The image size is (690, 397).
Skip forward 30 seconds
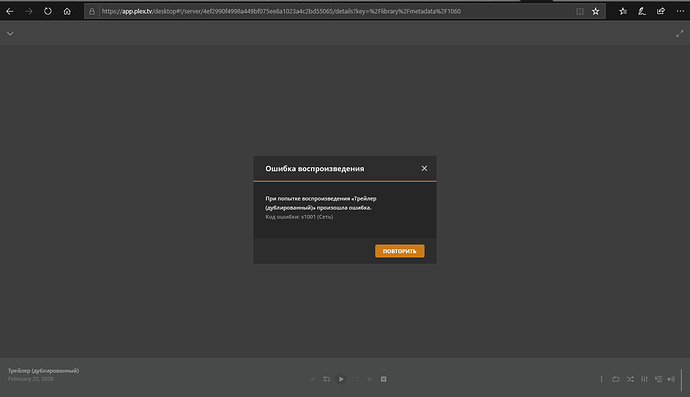click(x=355, y=379)
